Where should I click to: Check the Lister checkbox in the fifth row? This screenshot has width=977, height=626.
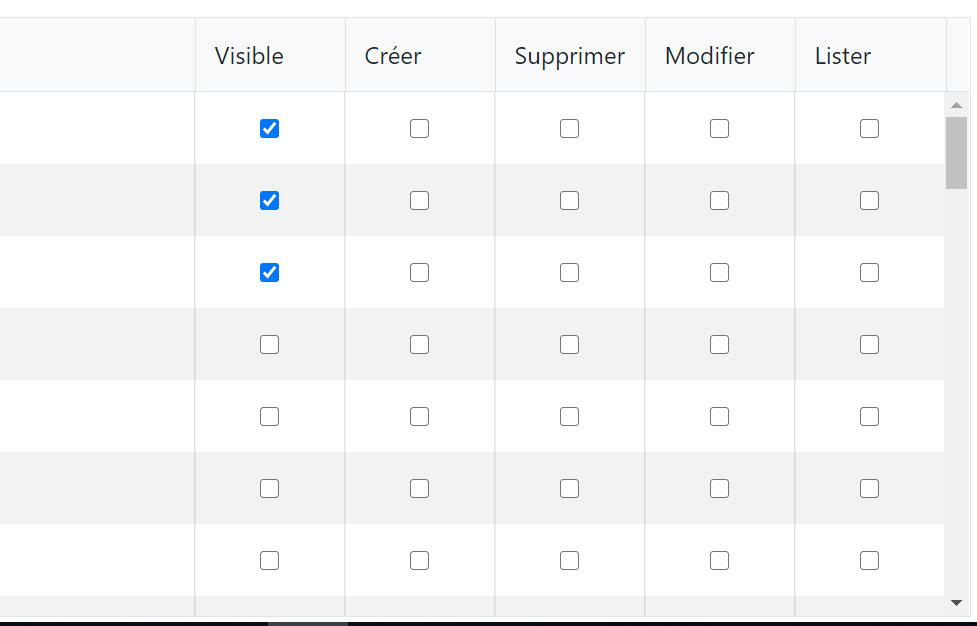(x=869, y=416)
